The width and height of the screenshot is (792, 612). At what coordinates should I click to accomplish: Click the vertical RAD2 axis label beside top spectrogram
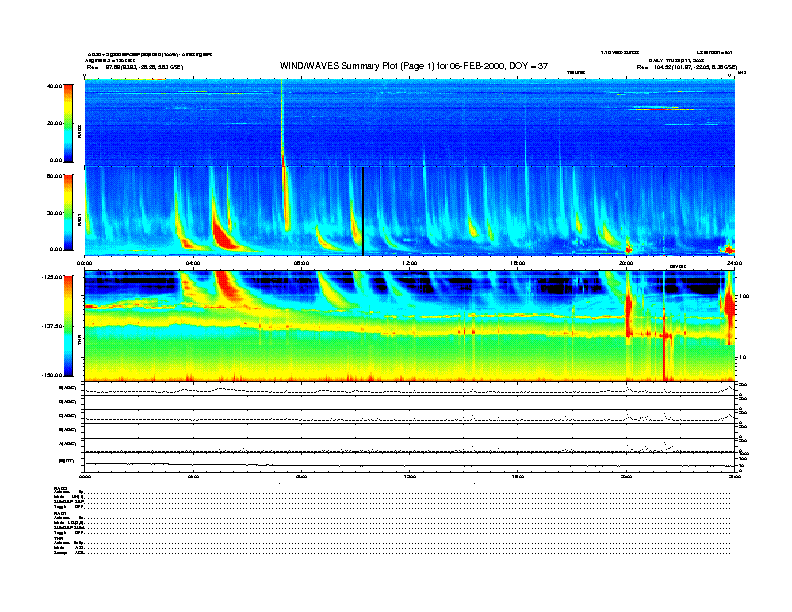tap(79, 132)
